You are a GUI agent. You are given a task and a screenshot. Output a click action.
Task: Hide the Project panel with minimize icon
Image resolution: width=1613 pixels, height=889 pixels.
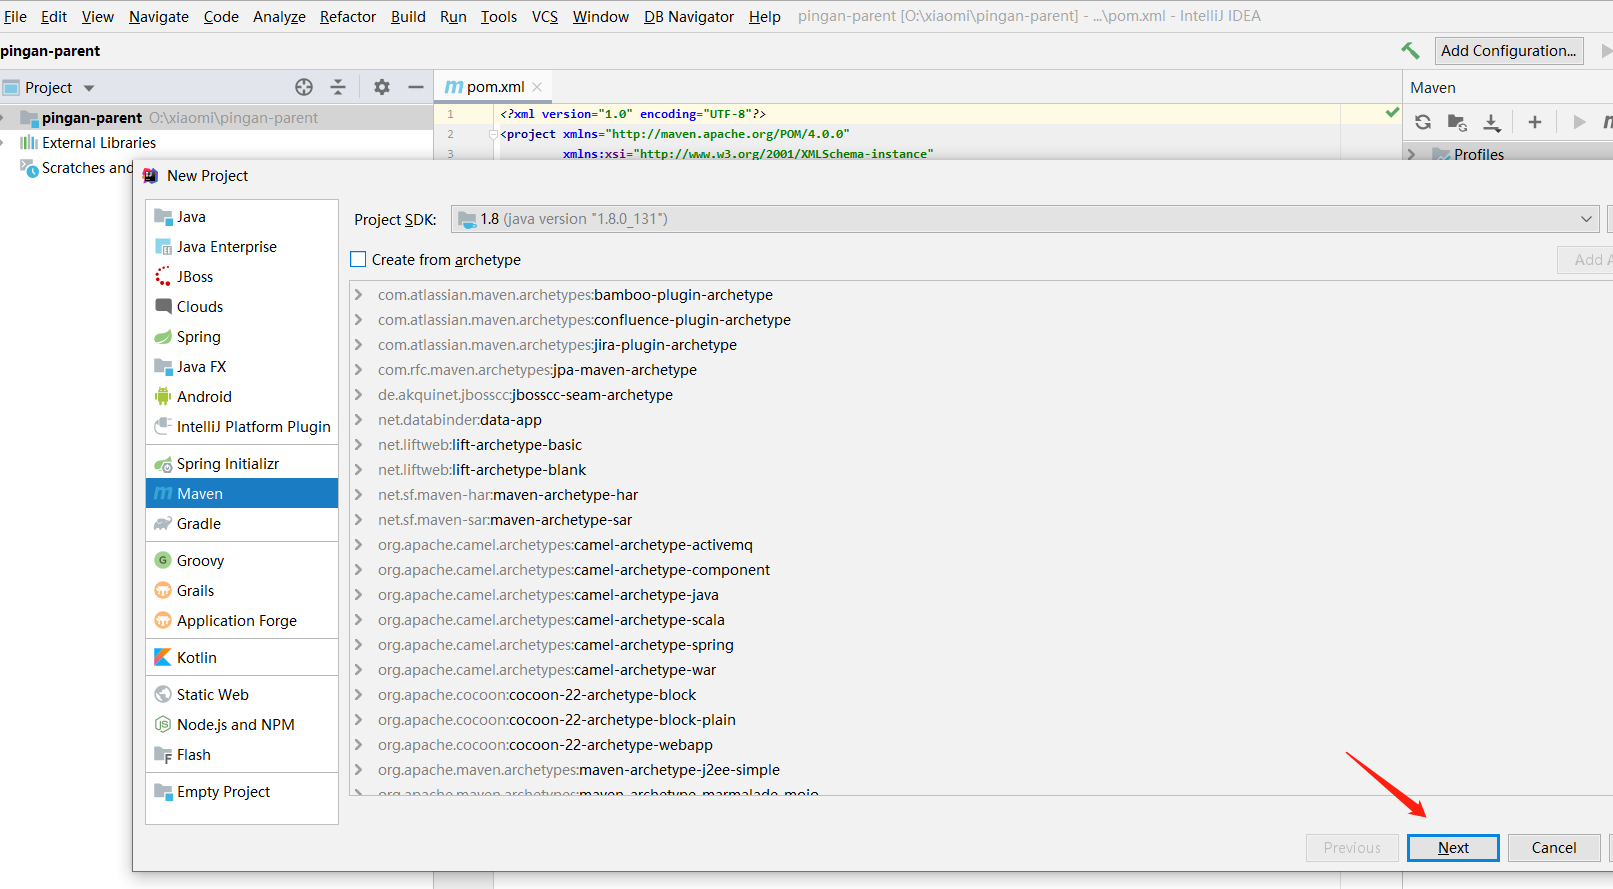(x=416, y=87)
